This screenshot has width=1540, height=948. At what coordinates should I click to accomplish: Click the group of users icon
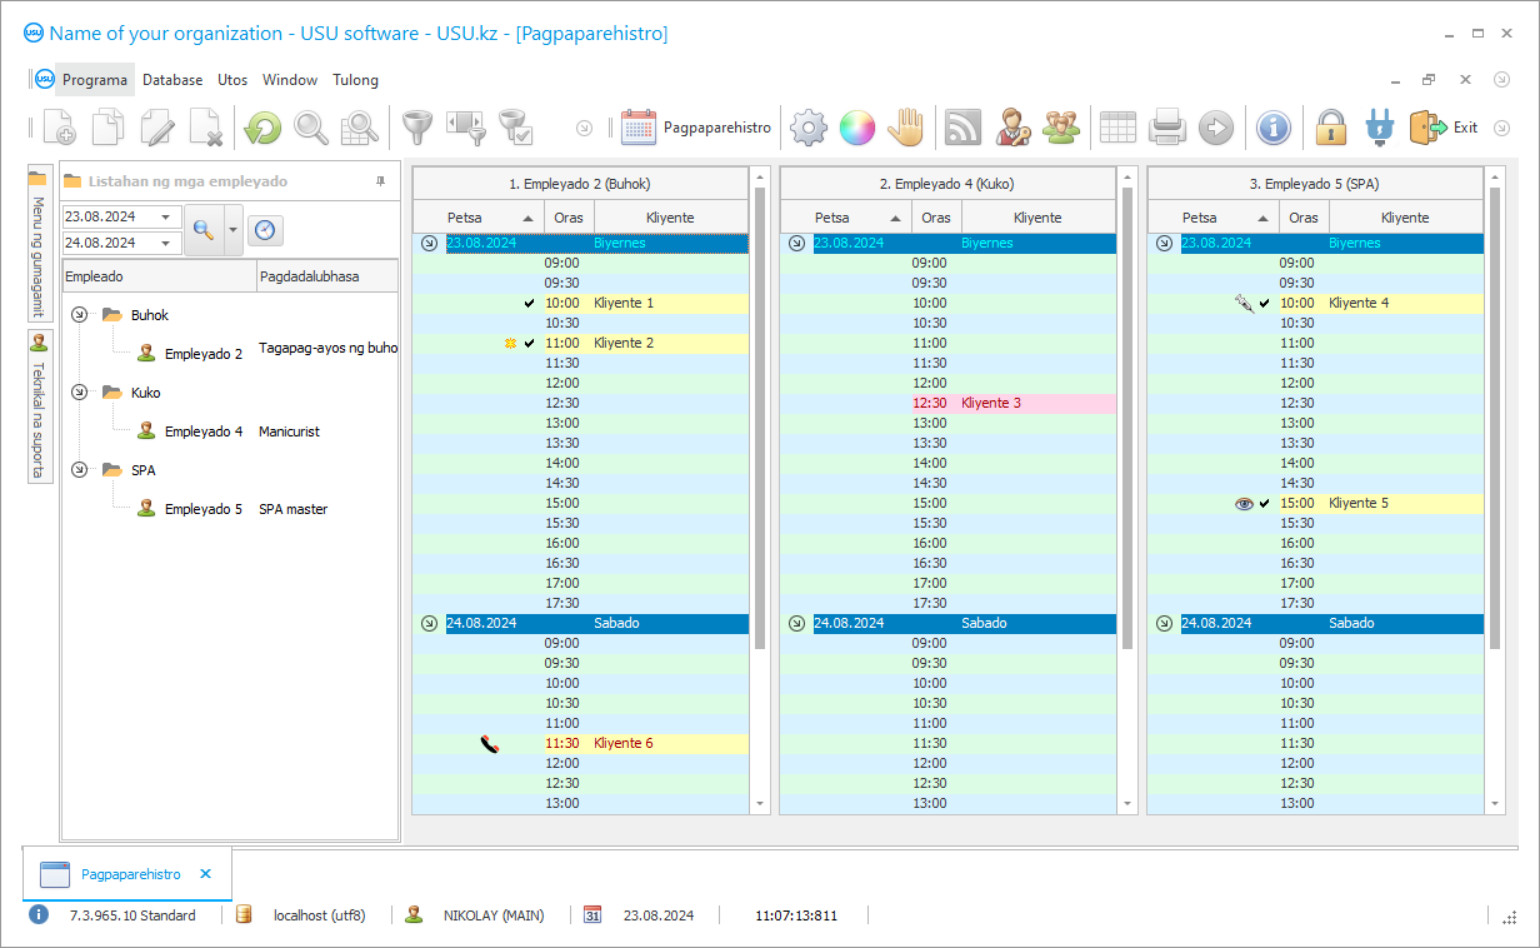[1061, 128]
